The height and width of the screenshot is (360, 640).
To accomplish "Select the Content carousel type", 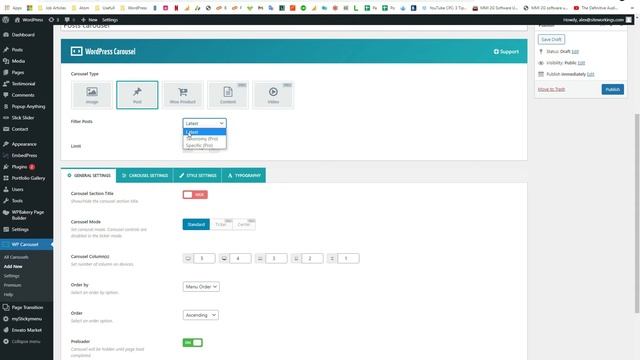I will 228,95.
